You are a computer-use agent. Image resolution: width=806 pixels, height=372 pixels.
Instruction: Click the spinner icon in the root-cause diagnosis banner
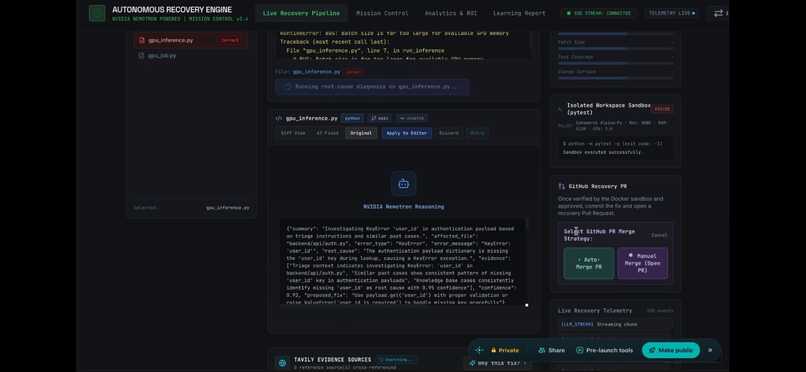click(288, 87)
